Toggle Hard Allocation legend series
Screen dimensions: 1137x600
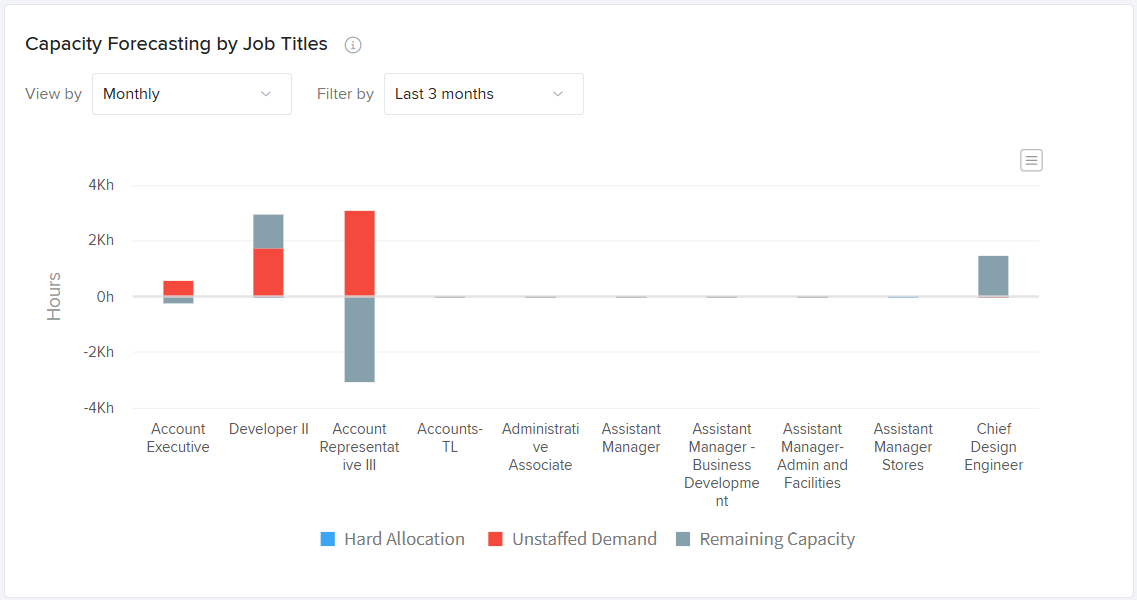[x=404, y=539]
